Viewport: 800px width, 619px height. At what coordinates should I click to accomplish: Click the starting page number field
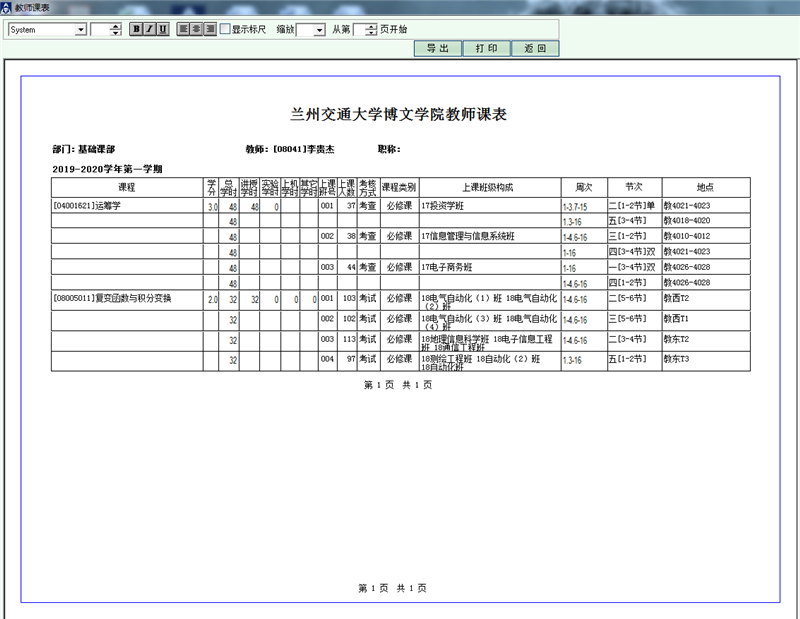click(x=360, y=30)
